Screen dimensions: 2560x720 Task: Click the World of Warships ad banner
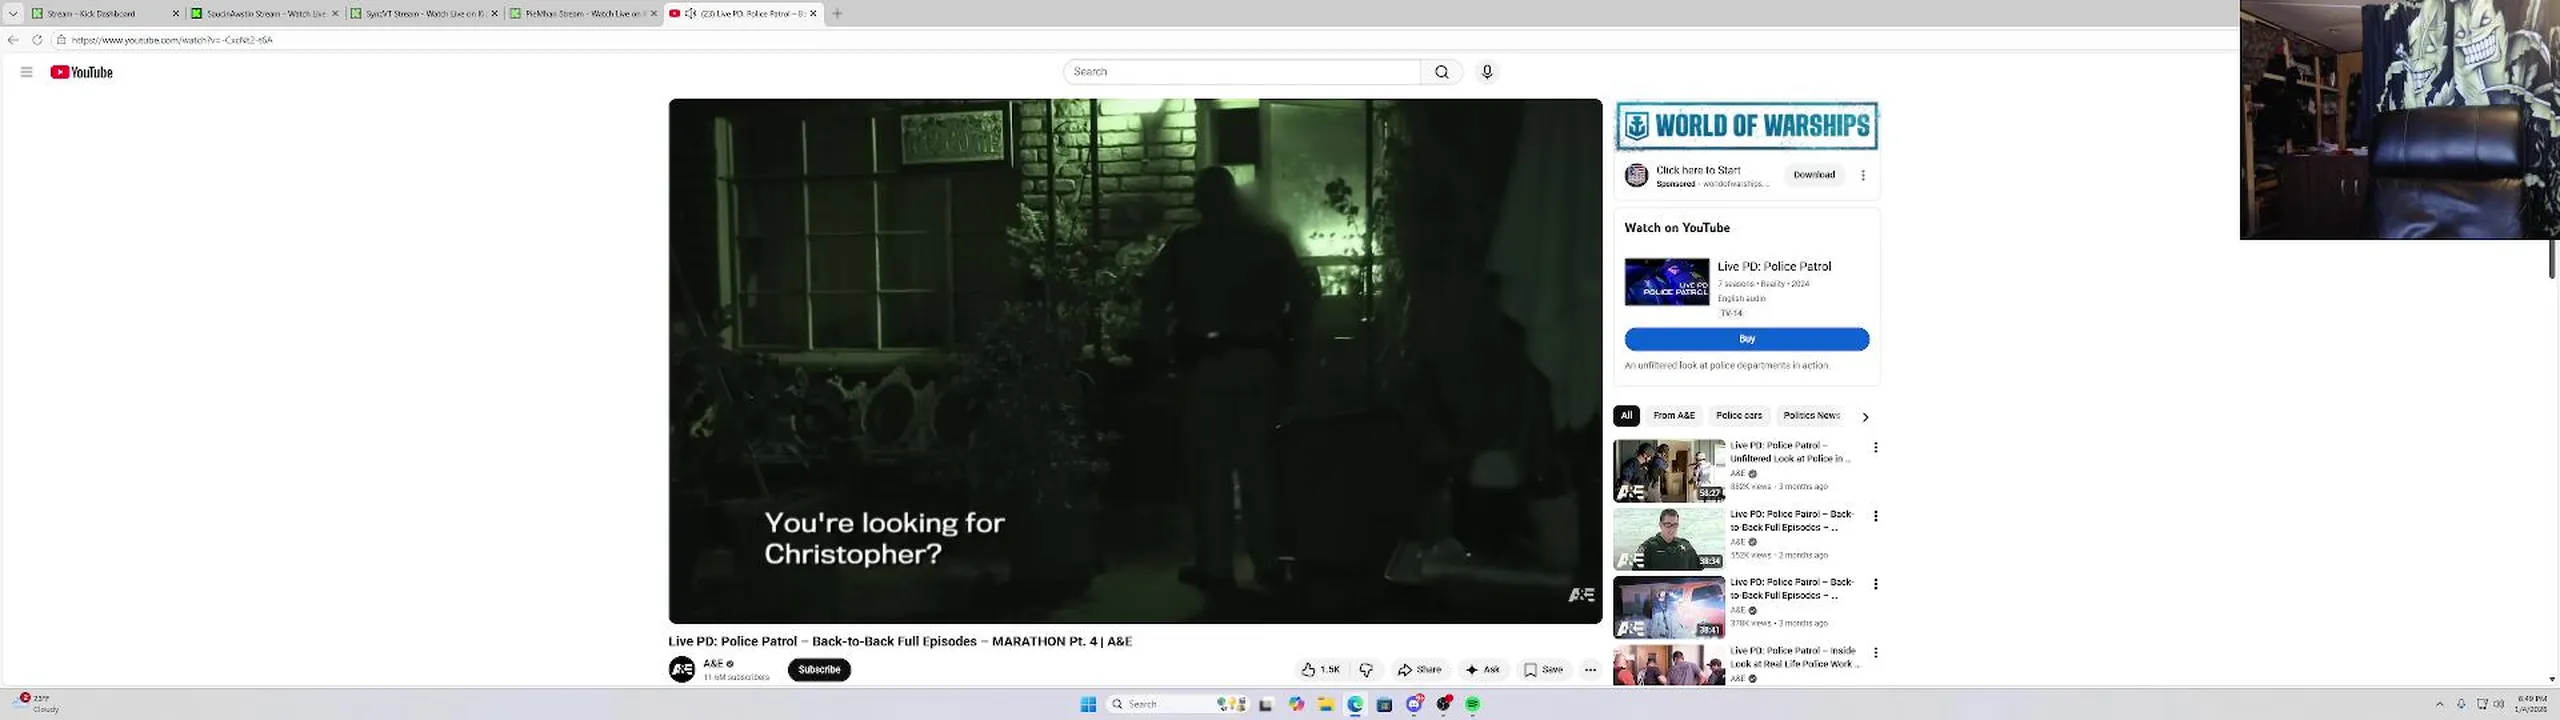point(1747,126)
